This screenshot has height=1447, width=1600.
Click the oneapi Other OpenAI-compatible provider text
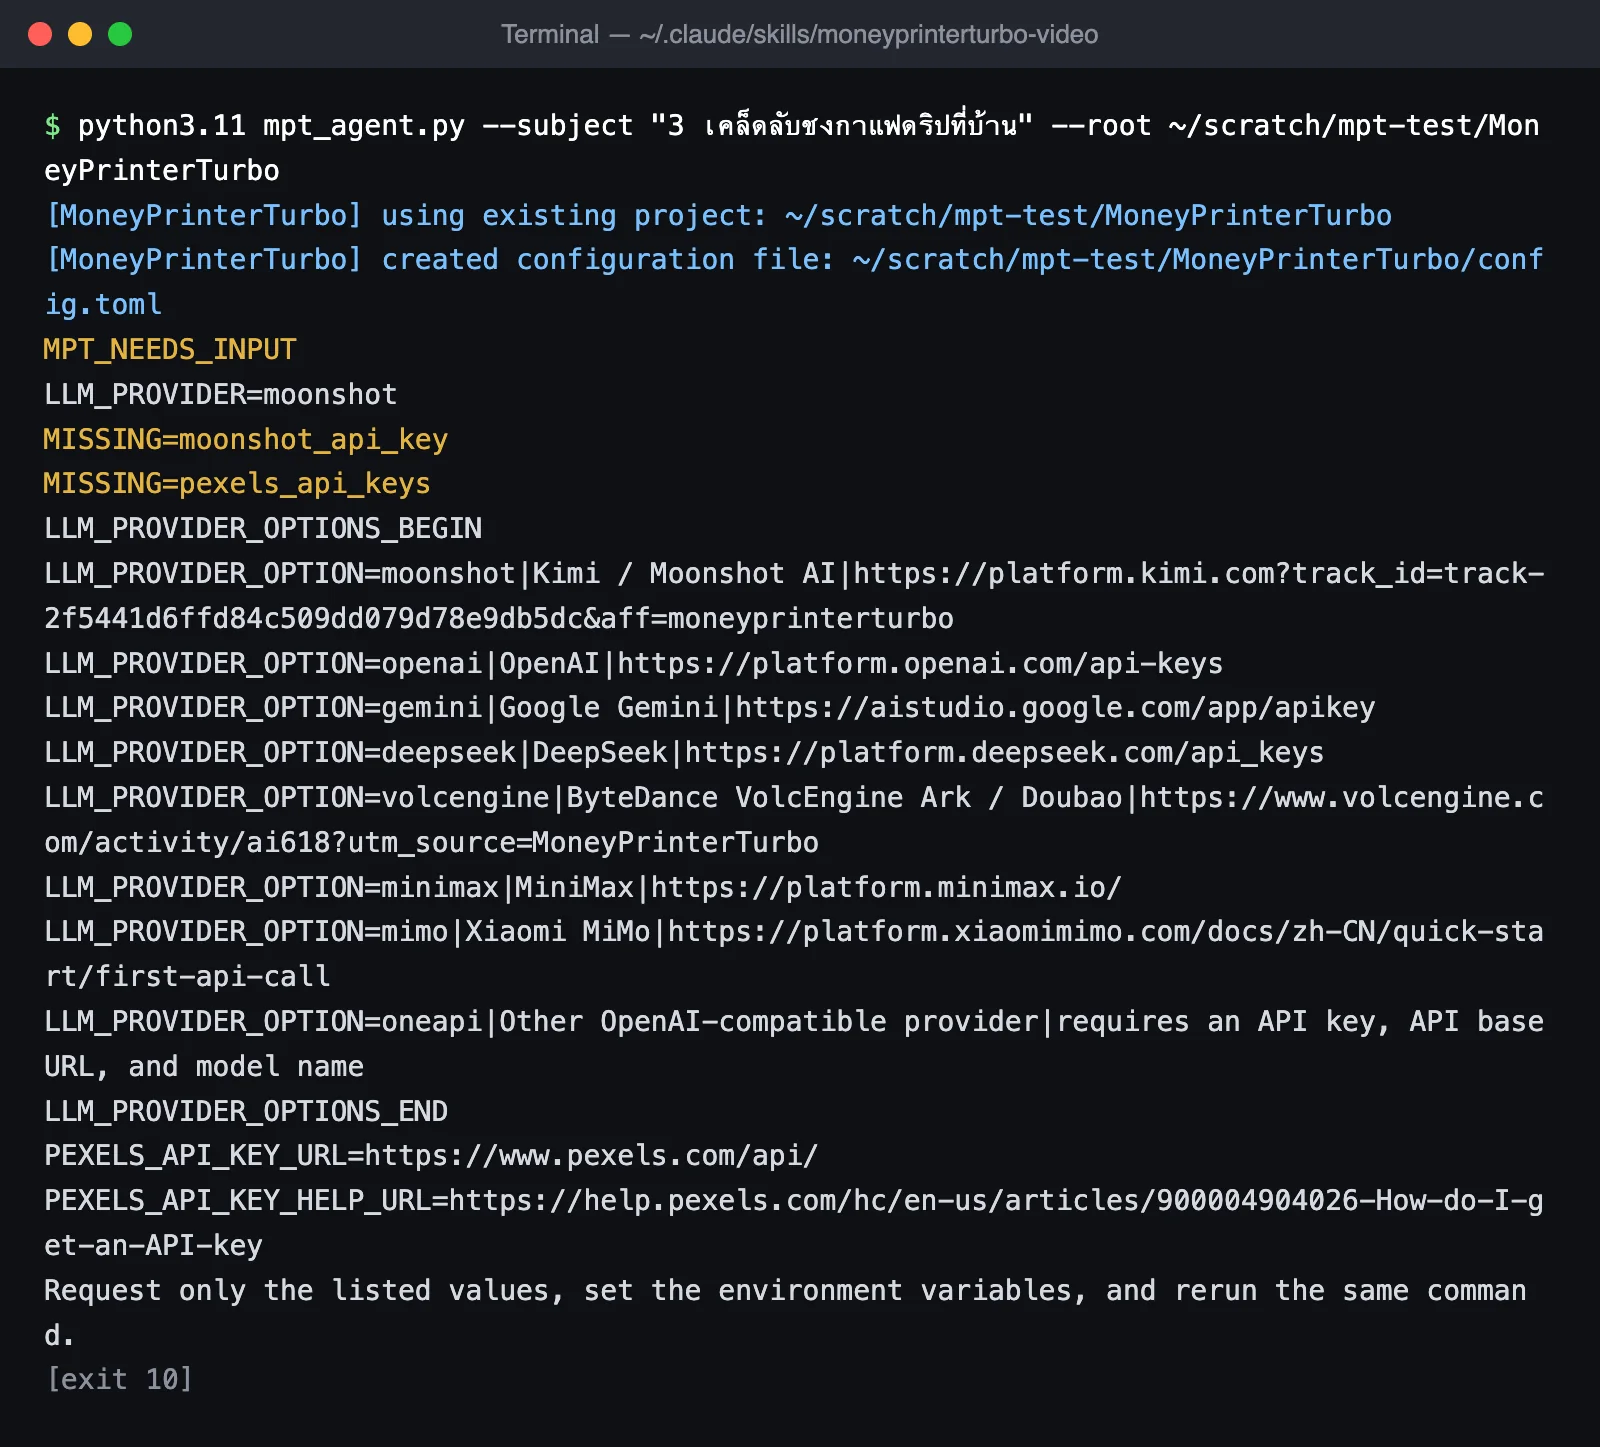coord(795,1044)
